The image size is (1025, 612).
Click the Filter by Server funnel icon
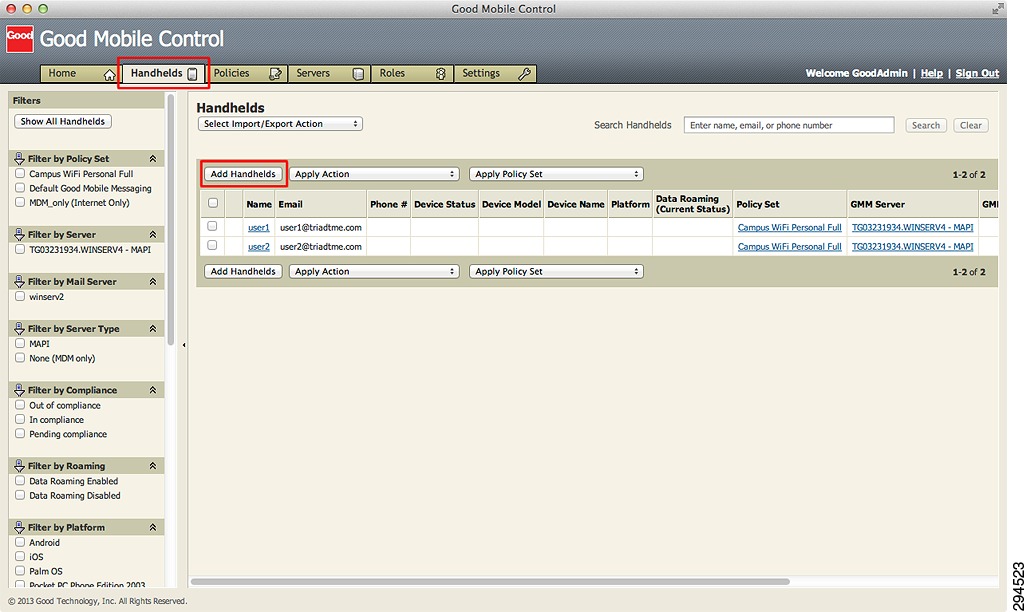[19, 235]
